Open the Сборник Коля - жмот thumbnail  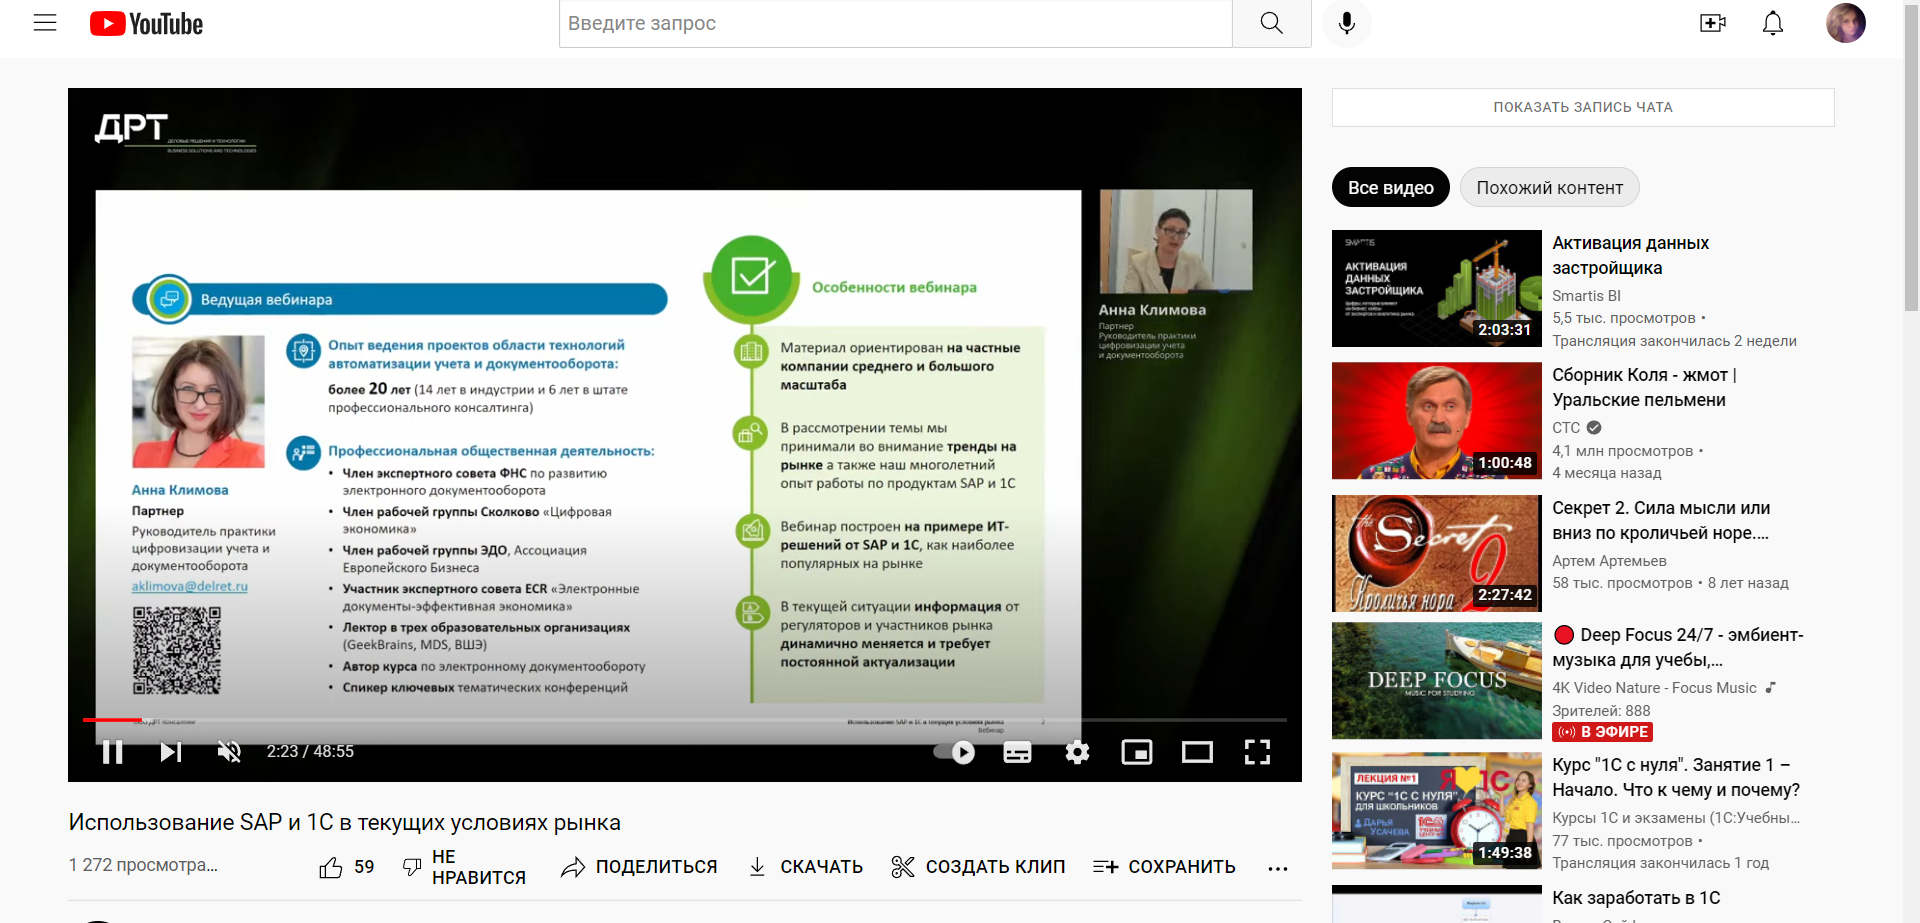coord(1436,420)
